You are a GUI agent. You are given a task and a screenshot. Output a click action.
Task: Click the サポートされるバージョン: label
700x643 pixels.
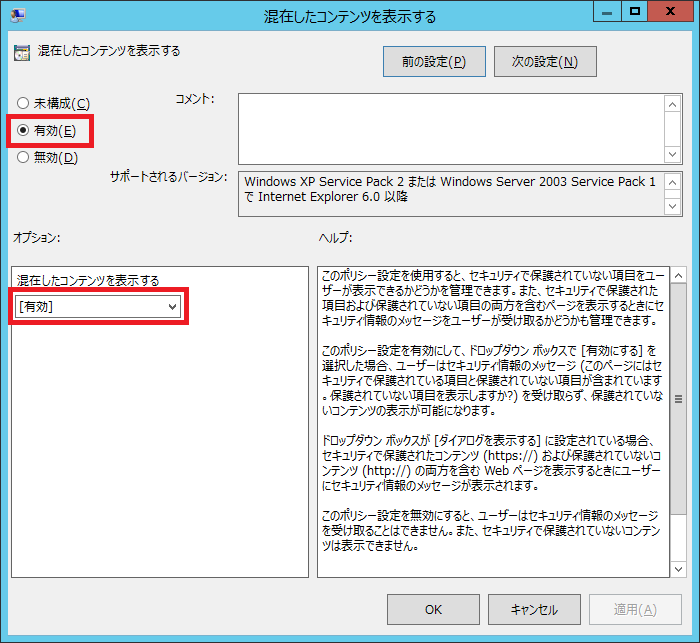coord(169,177)
